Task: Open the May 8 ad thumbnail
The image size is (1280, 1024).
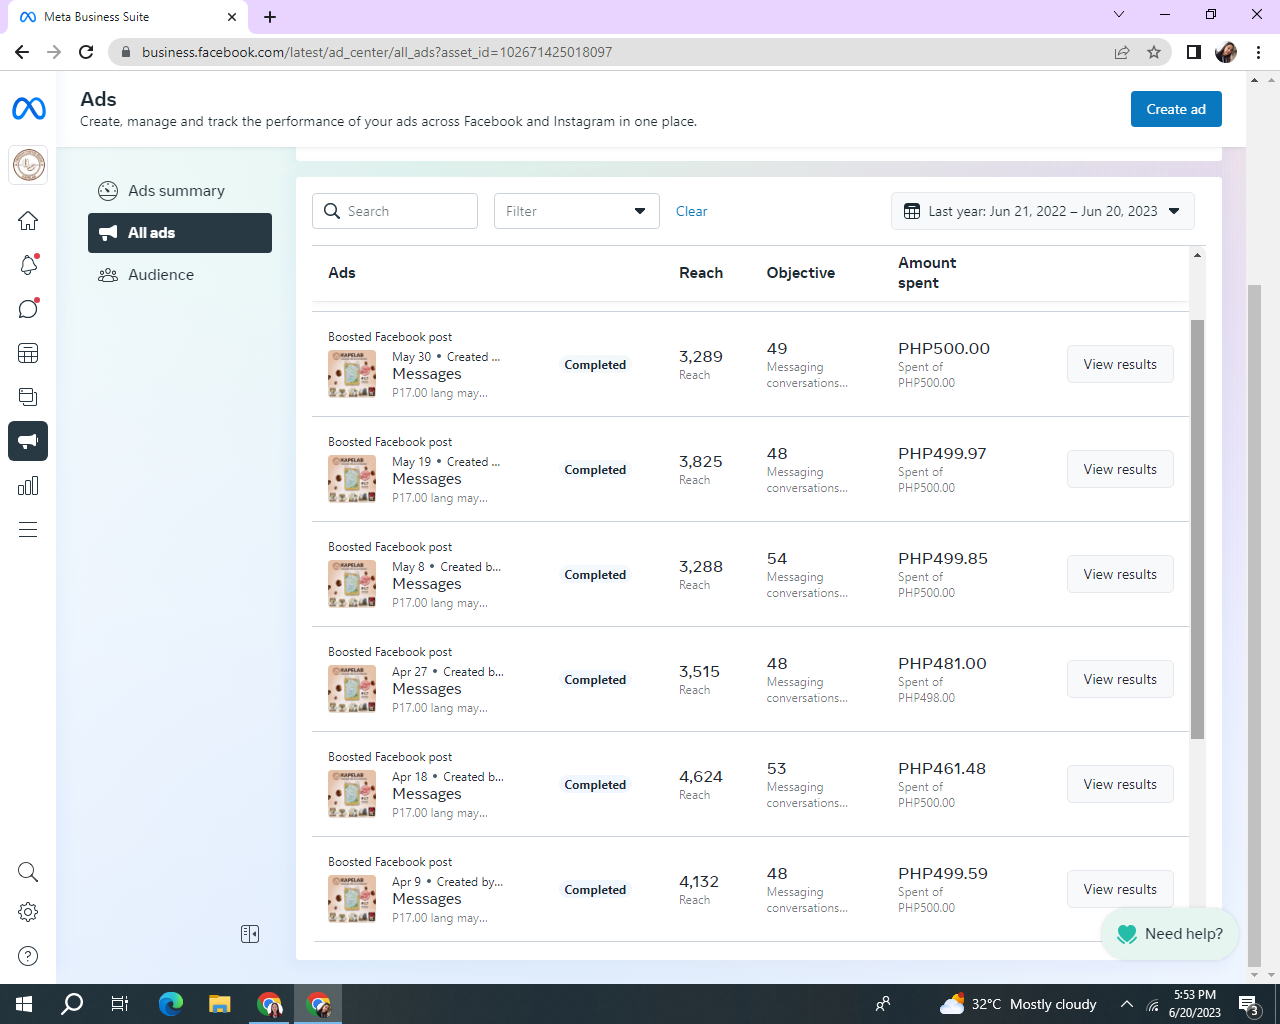Action: [352, 584]
